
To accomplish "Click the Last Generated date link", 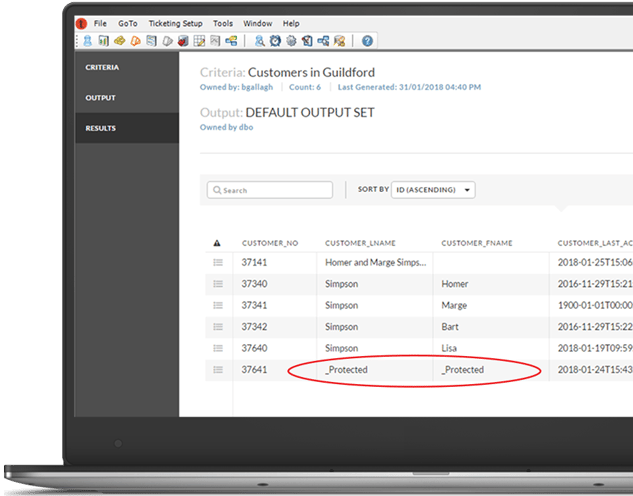I will pos(409,87).
